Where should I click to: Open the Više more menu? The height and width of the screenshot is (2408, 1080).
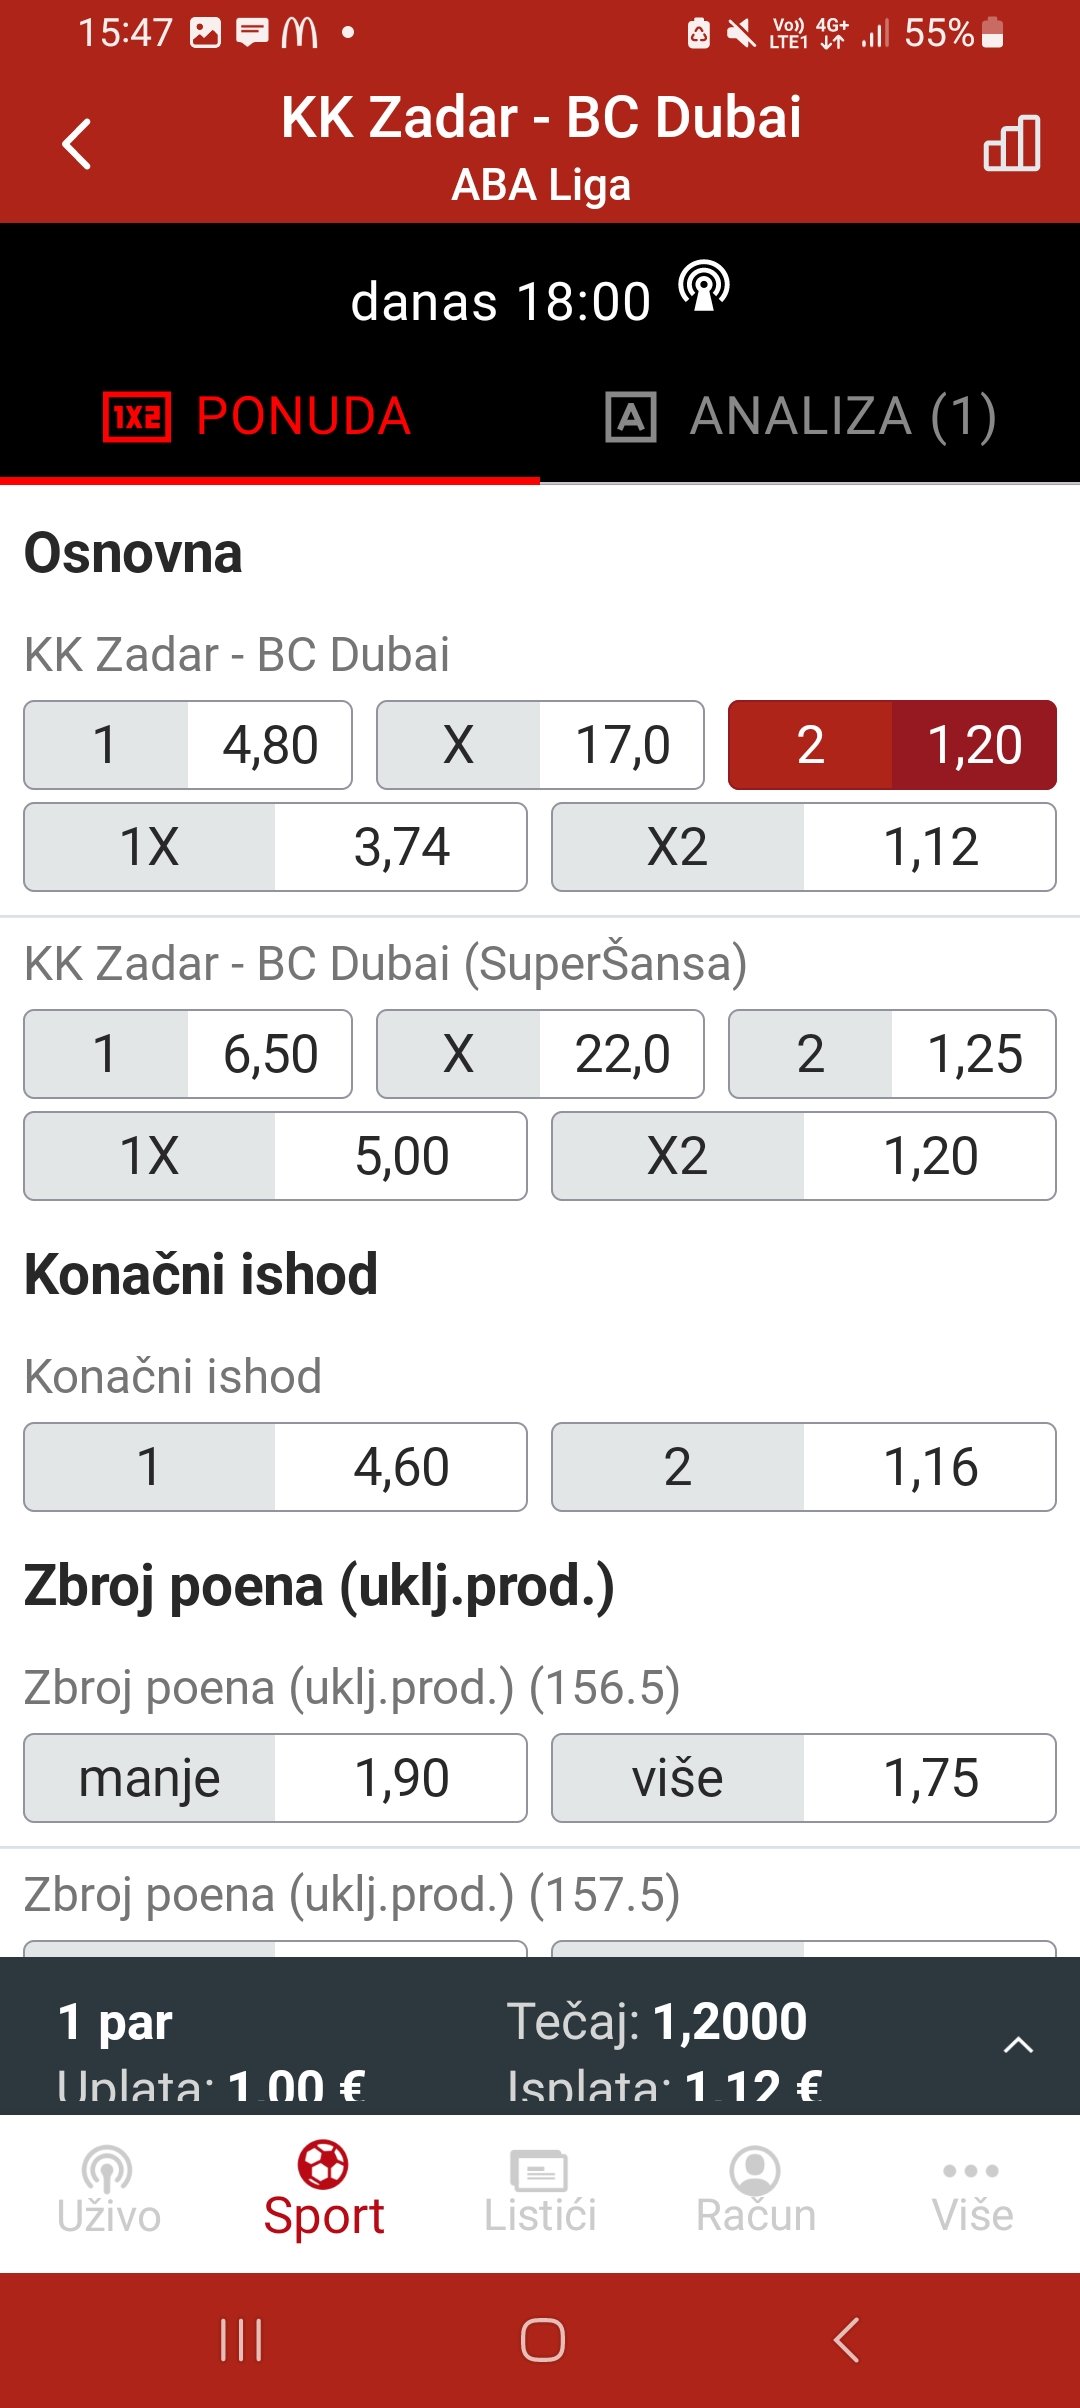tap(972, 2191)
